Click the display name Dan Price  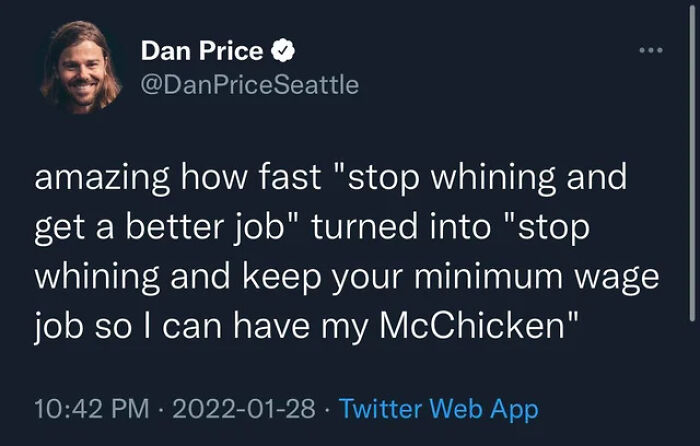tap(202, 50)
